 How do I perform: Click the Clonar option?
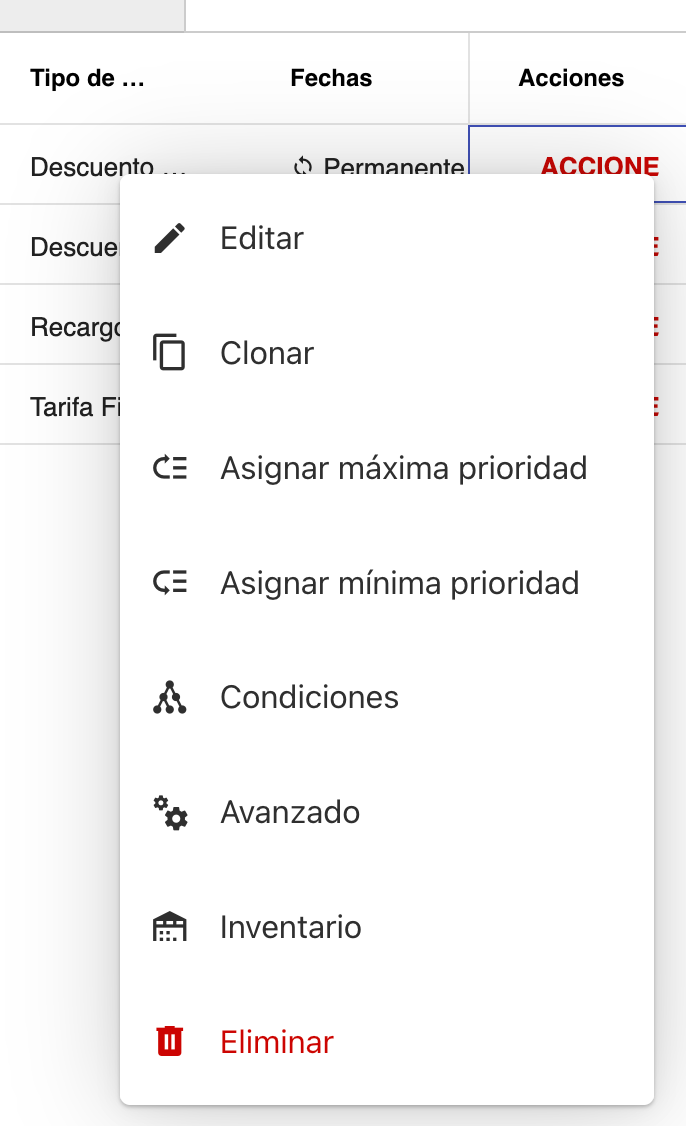[266, 352]
